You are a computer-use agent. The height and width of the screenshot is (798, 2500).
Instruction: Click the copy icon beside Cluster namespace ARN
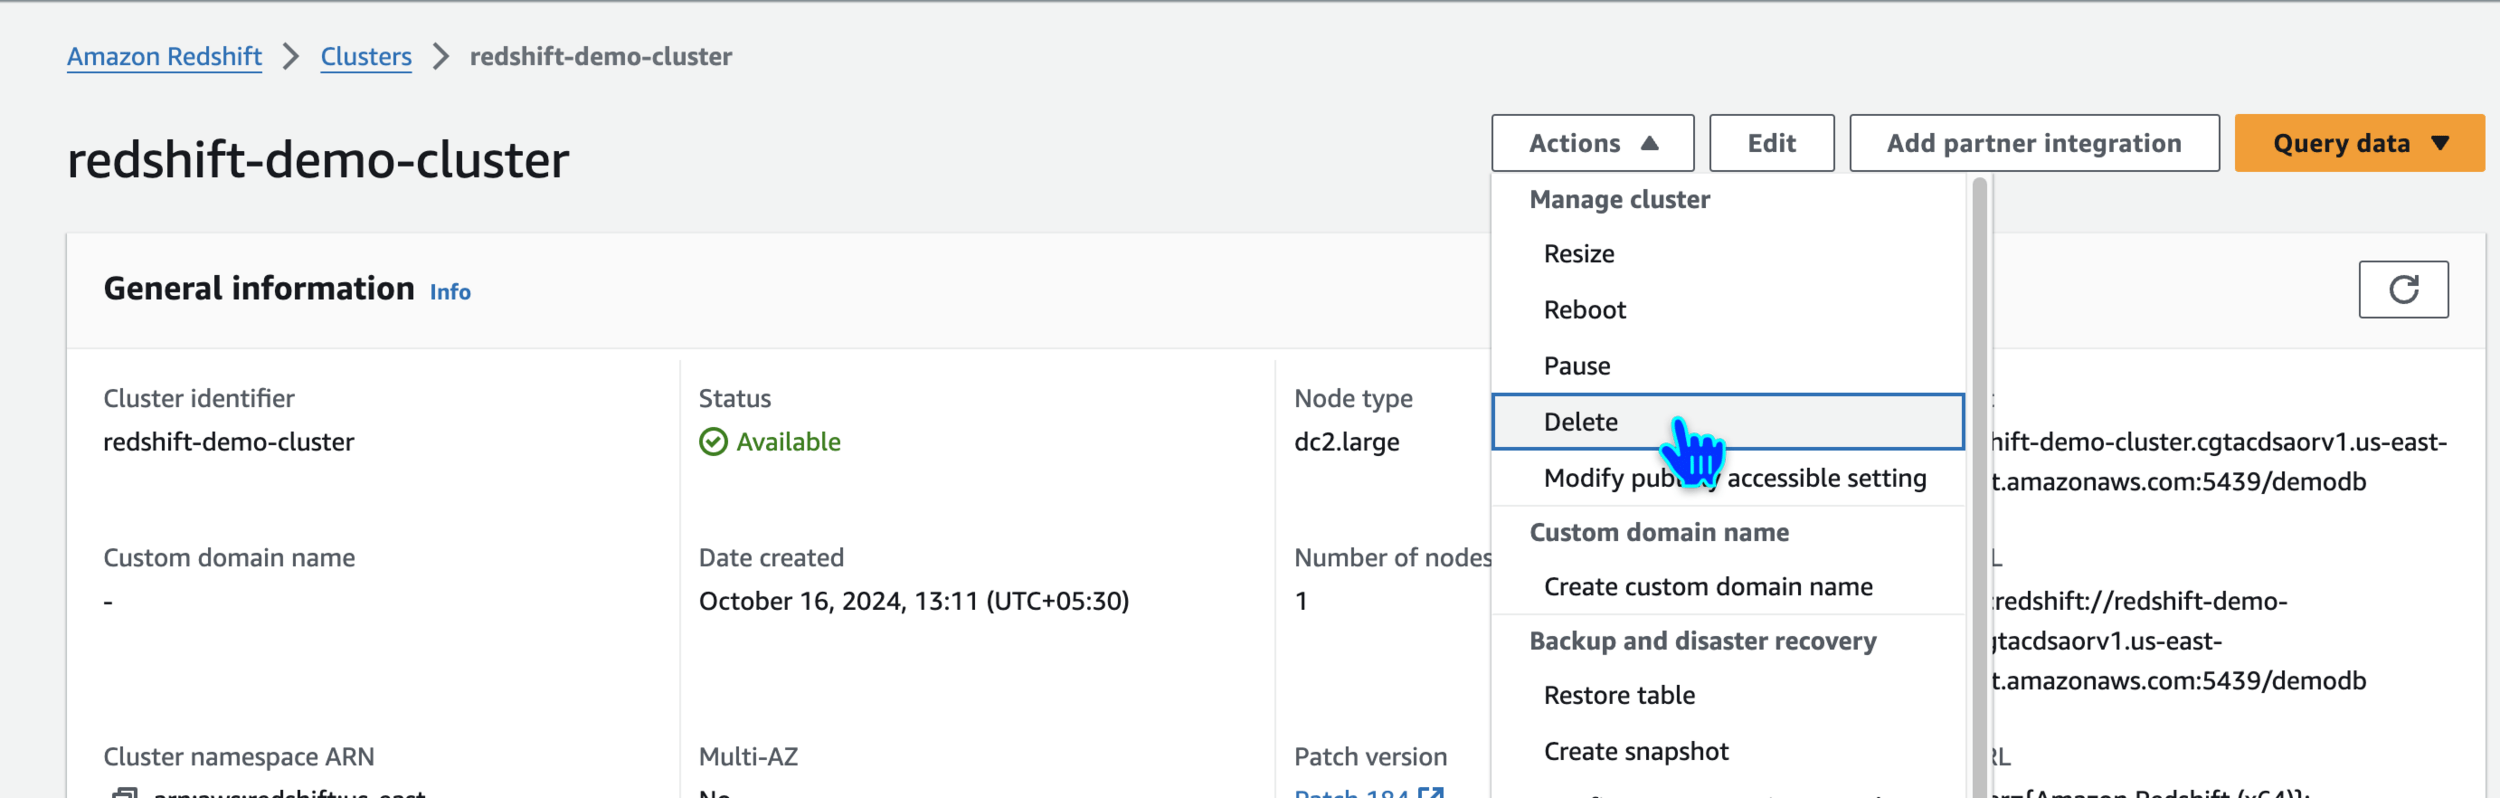coord(124,793)
